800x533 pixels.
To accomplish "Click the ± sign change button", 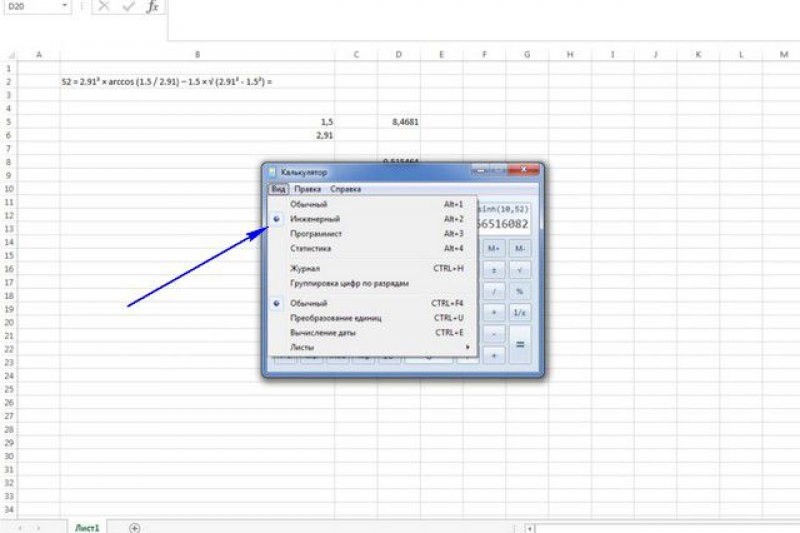I will (x=493, y=270).
